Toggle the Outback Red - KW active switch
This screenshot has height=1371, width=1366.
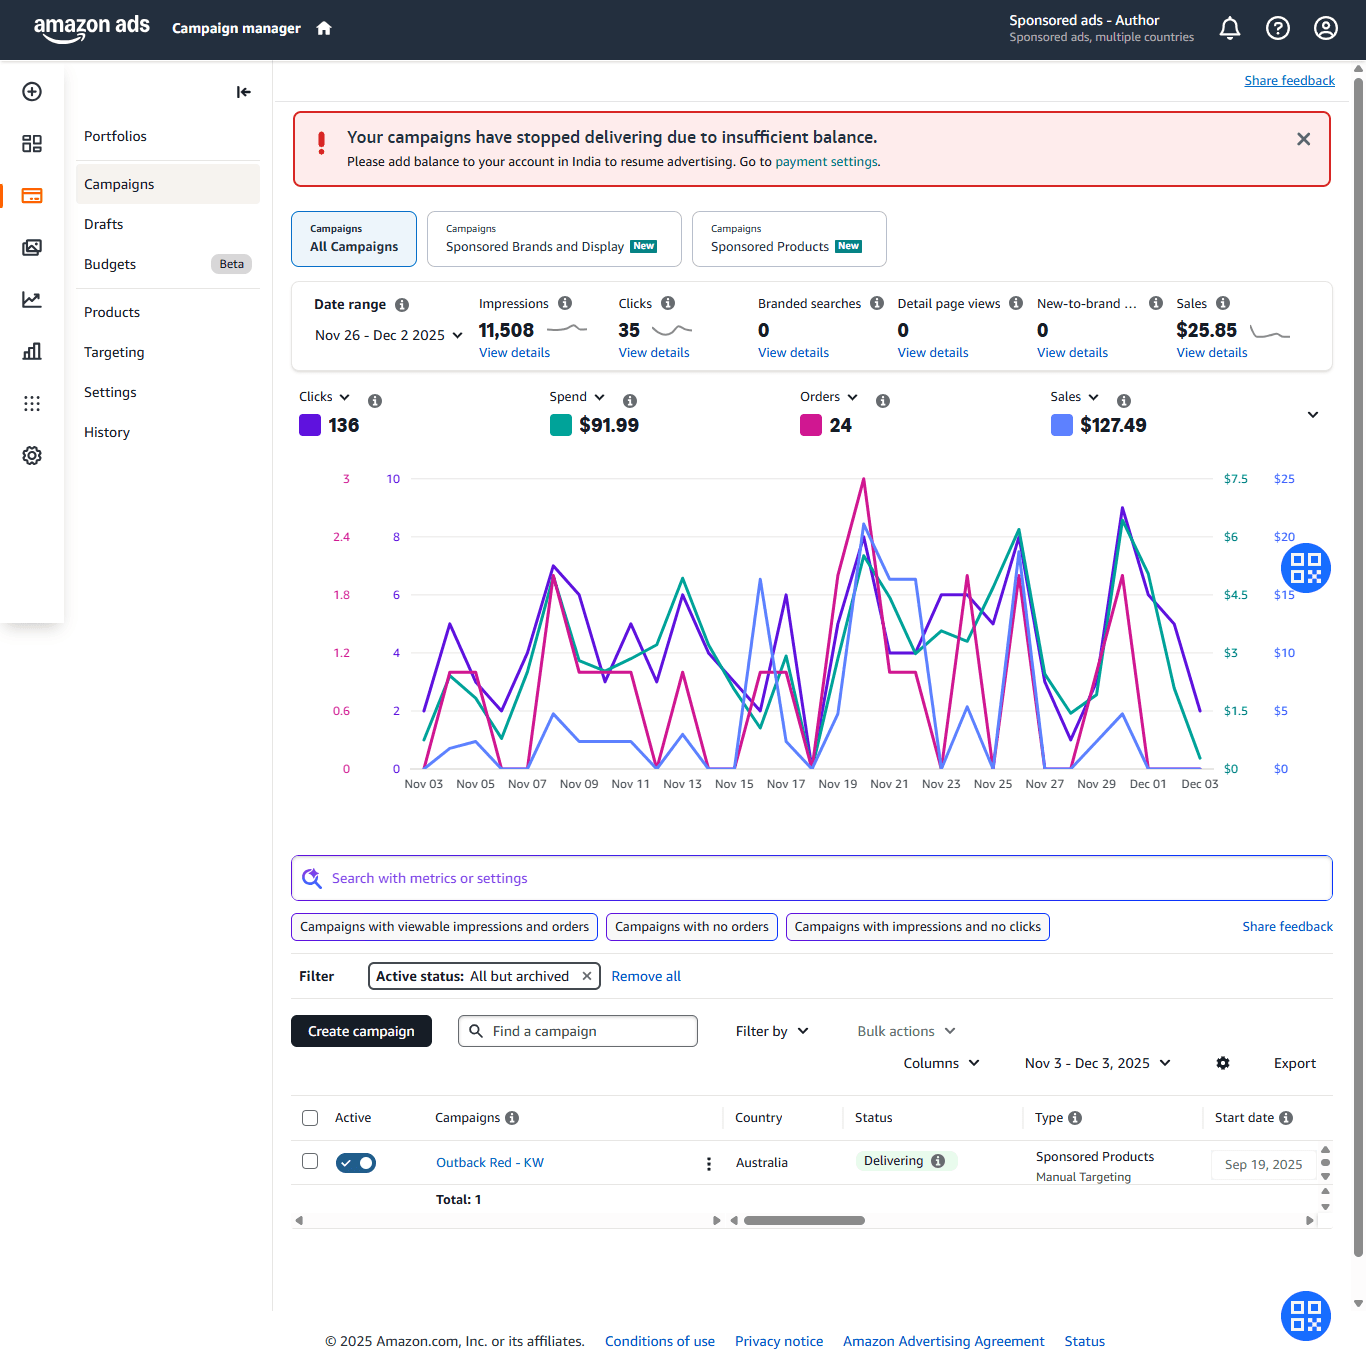pos(356,1163)
